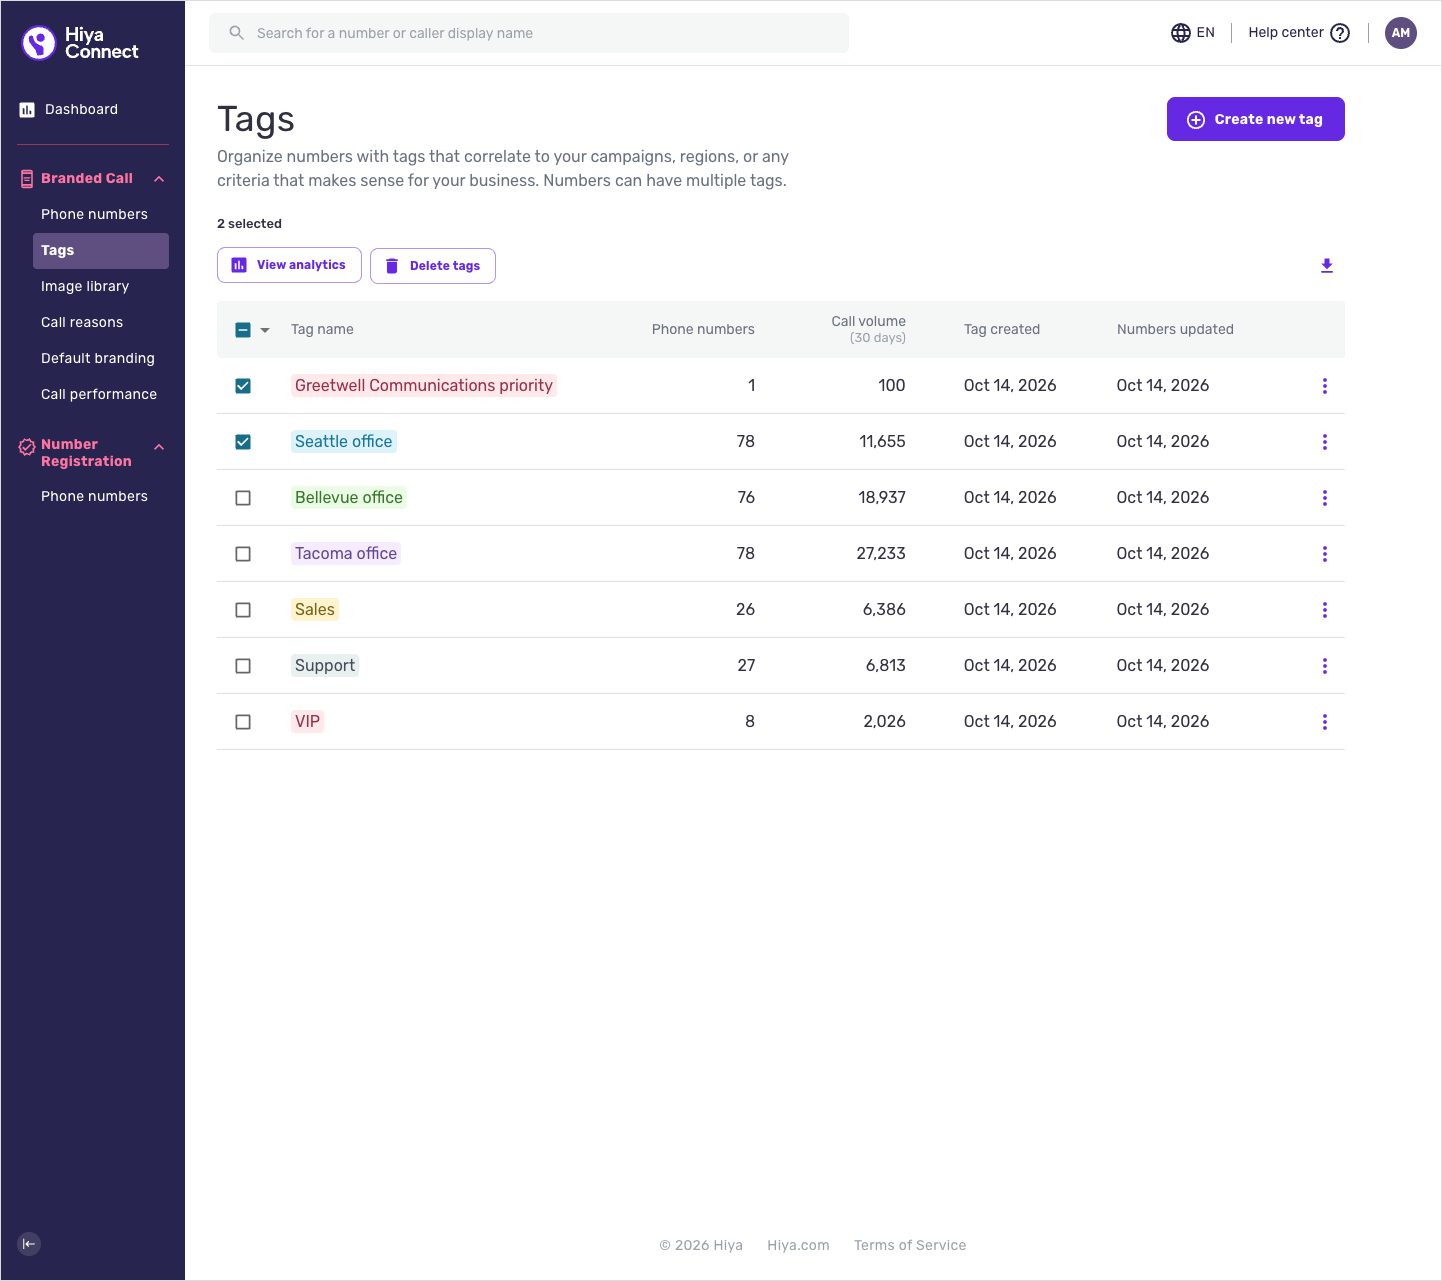Open more options for Tacoma office row

click(x=1325, y=554)
